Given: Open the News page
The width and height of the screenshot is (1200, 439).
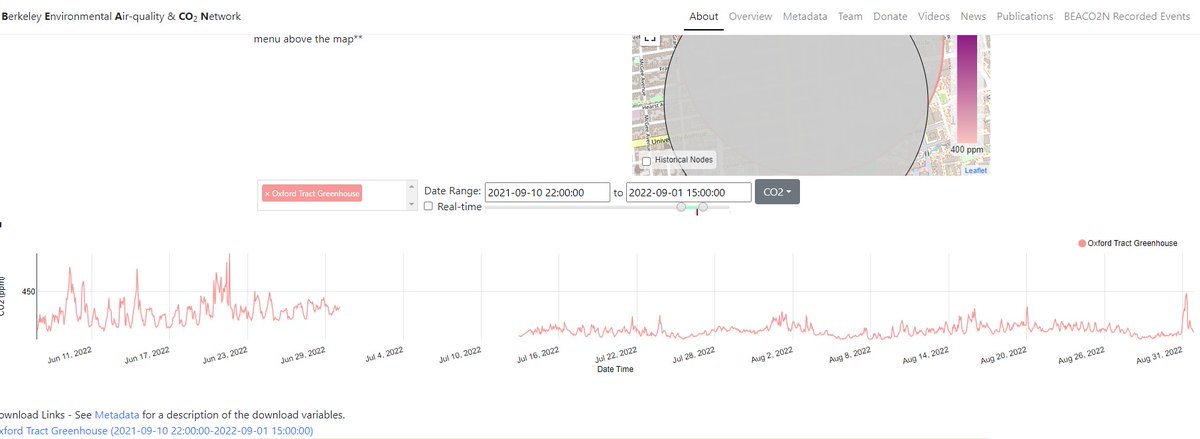Looking at the screenshot, I should tap(973, 16).
